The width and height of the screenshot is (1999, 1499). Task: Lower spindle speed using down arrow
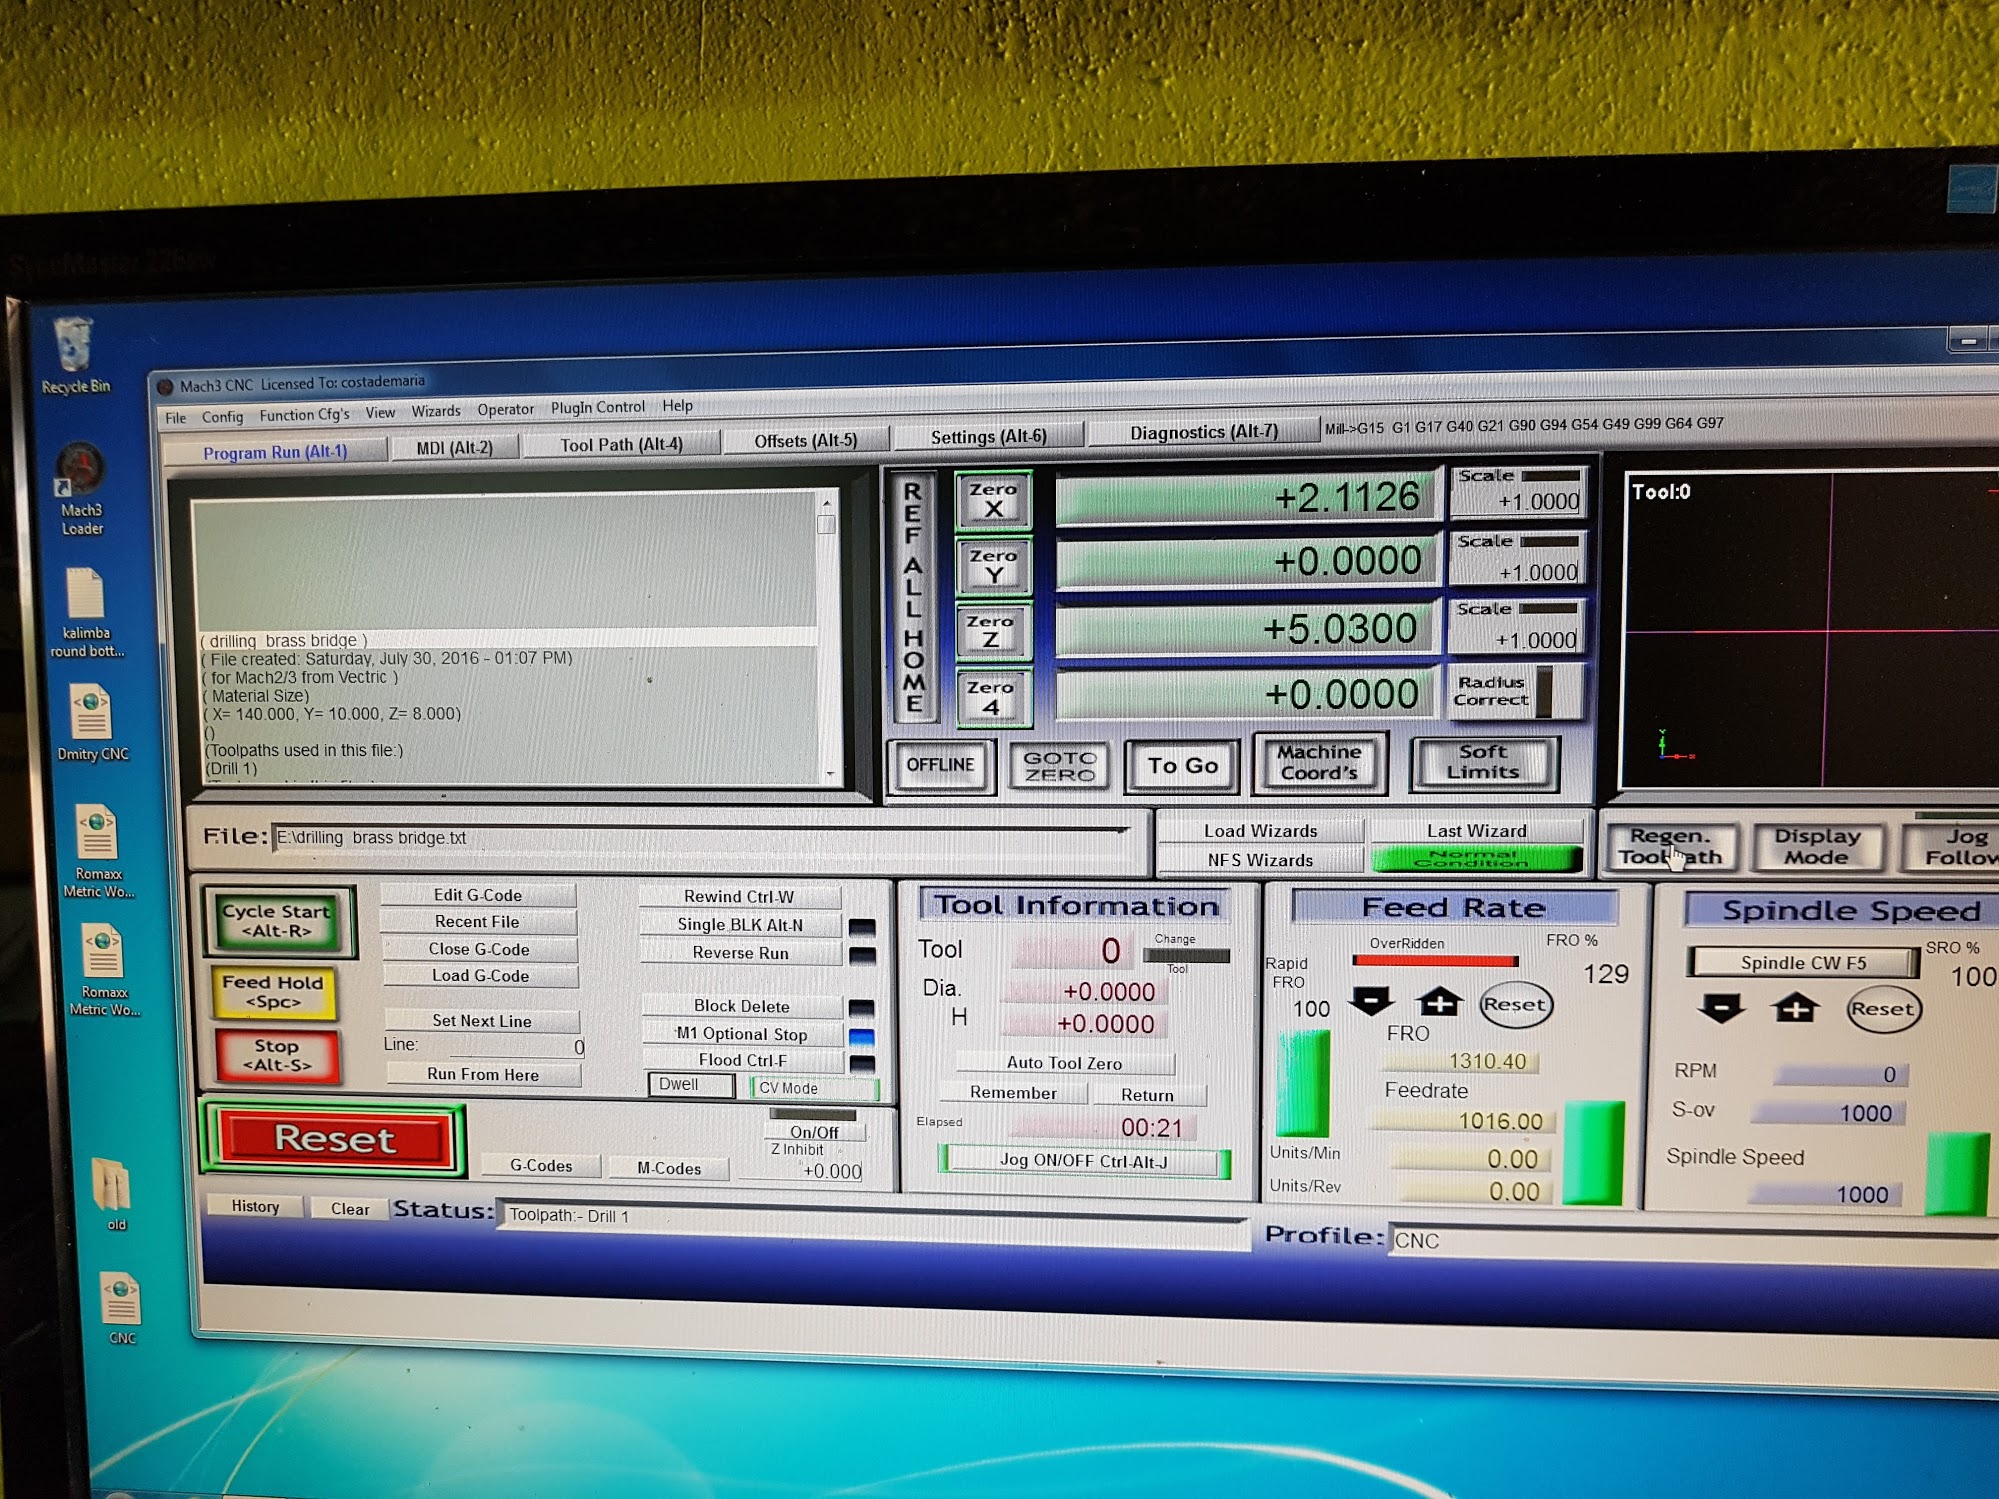[1720, 1008]
